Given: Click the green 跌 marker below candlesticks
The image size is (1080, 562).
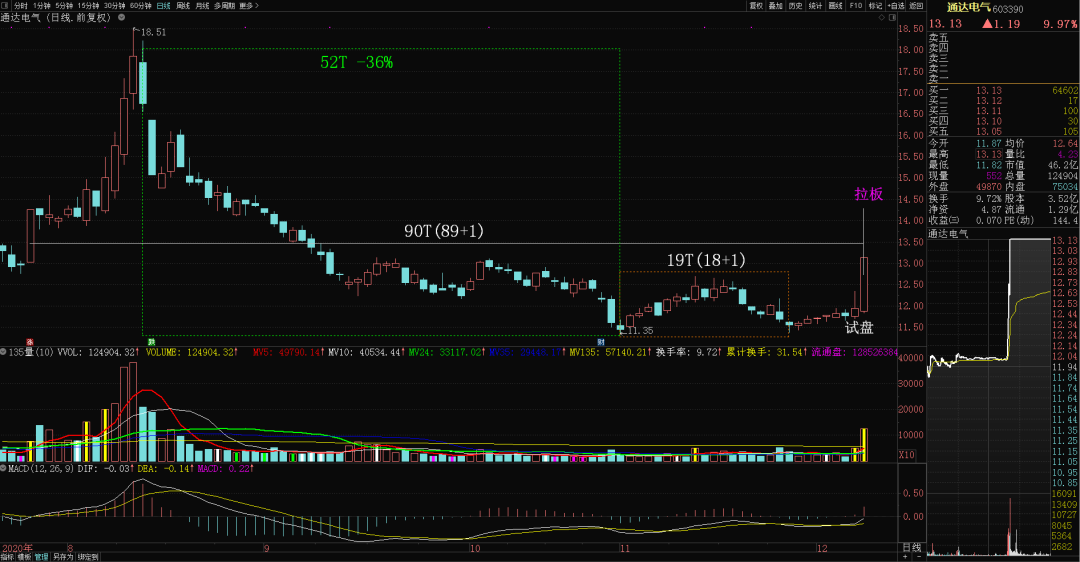Looking at the screenshot, I should 151,342.
